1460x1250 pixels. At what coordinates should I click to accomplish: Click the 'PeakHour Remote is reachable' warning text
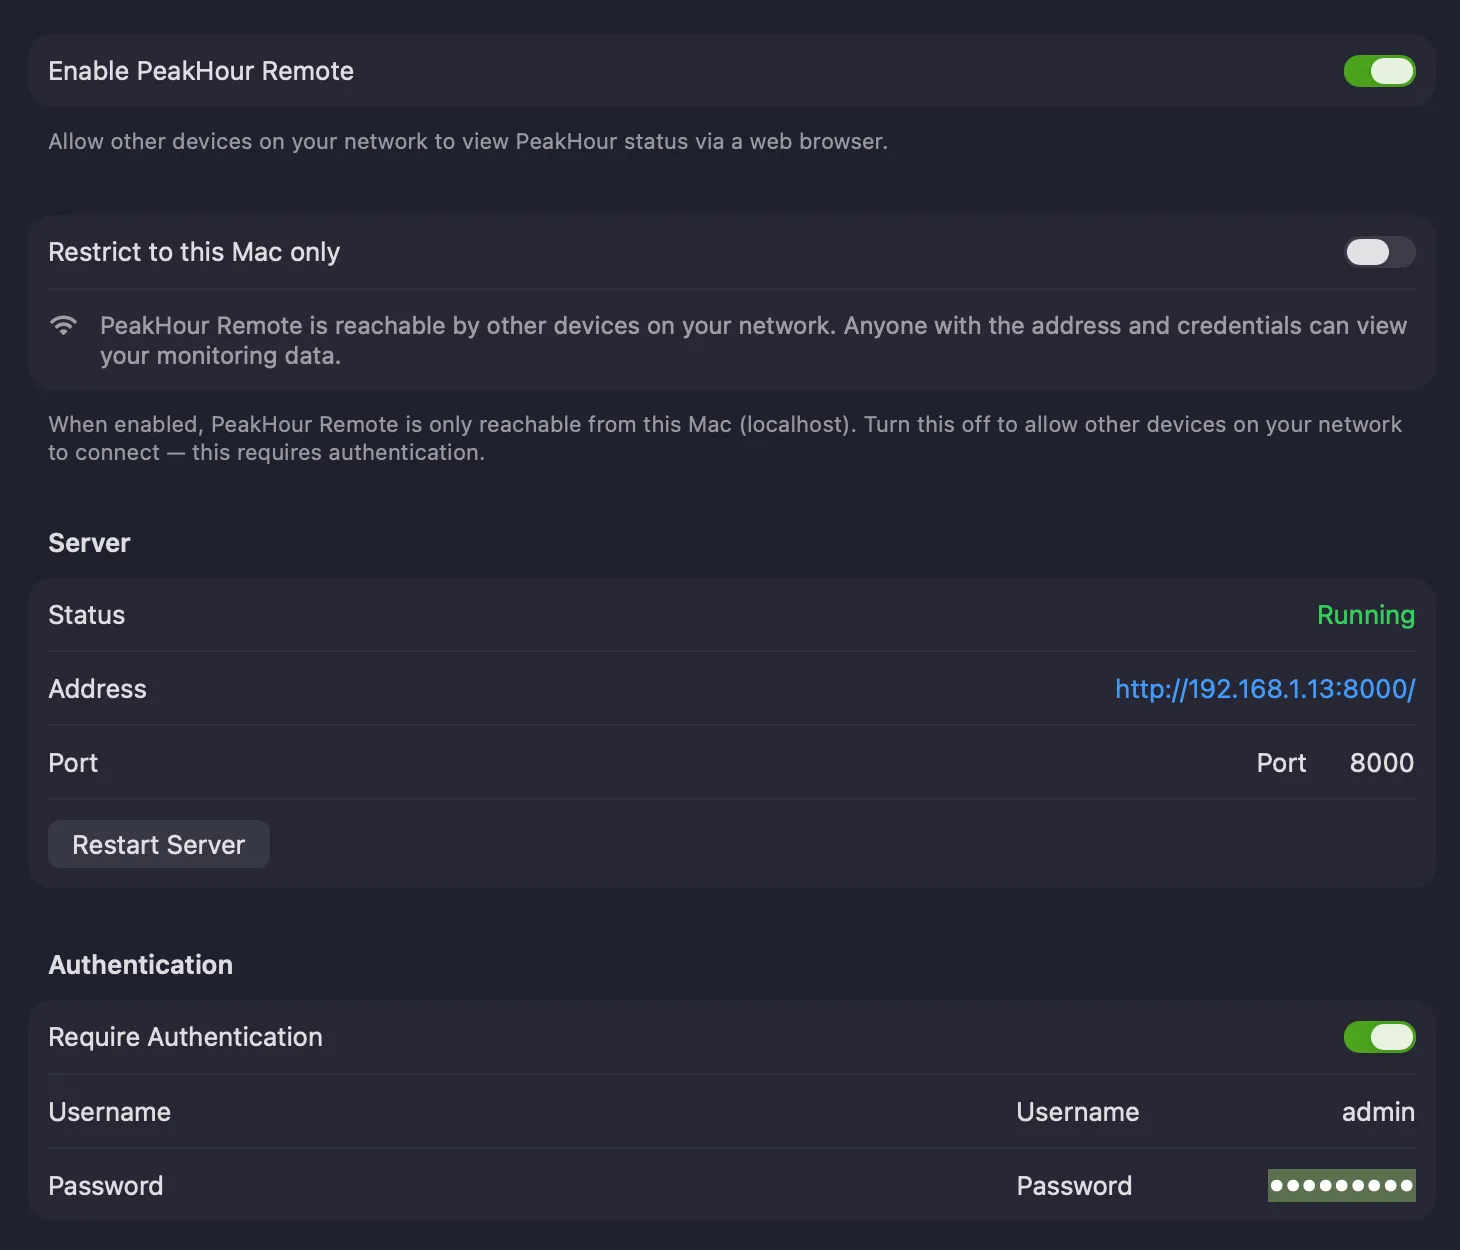click(x=753, y=340)
